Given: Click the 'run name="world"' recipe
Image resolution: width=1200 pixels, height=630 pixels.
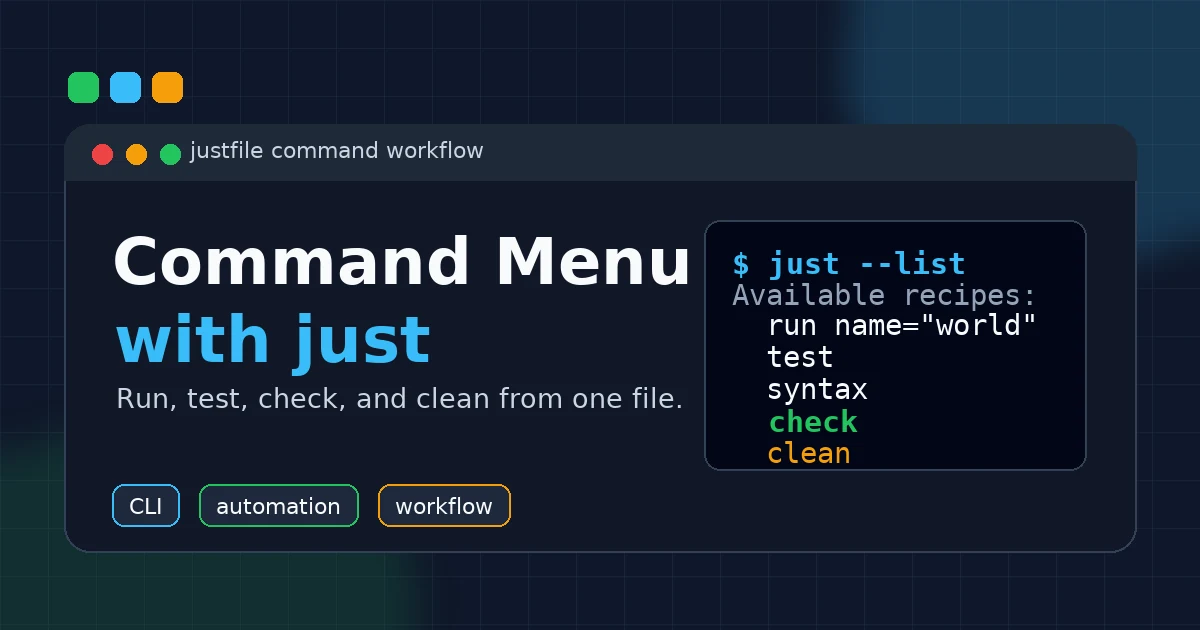Looking at the screenshot, I should click(x=902, y=326).
